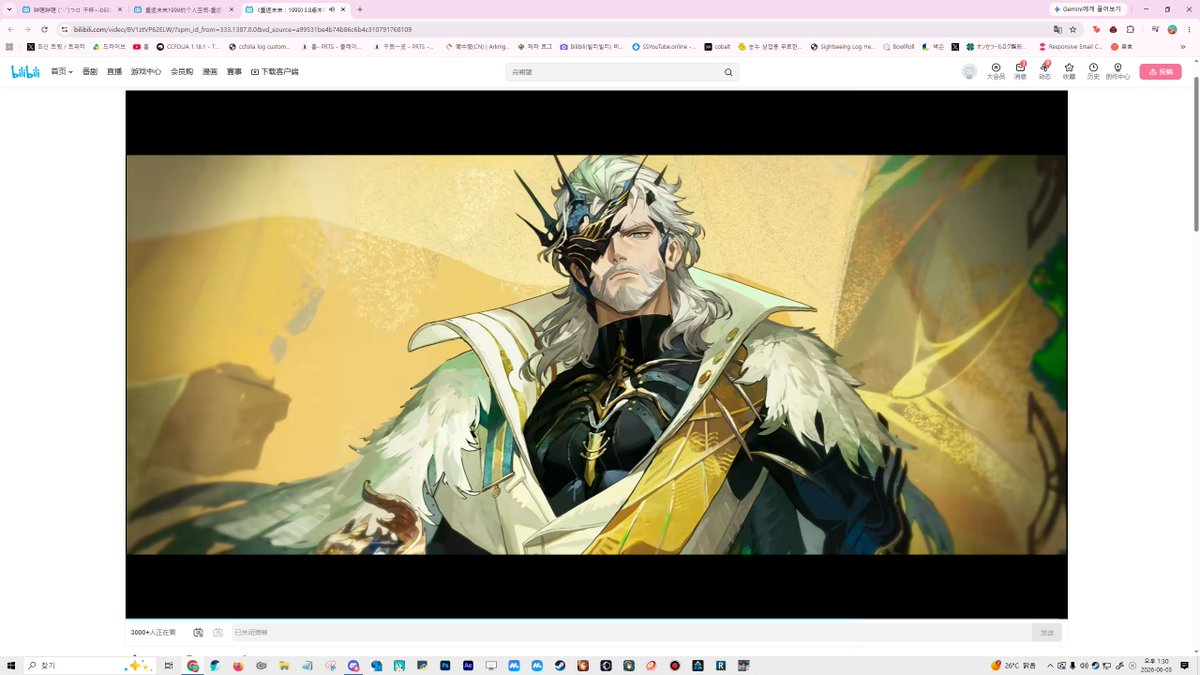Viewport: 1200px width, 675px height.
Task: Go back with browser back arrow
Action: (11, 29)
